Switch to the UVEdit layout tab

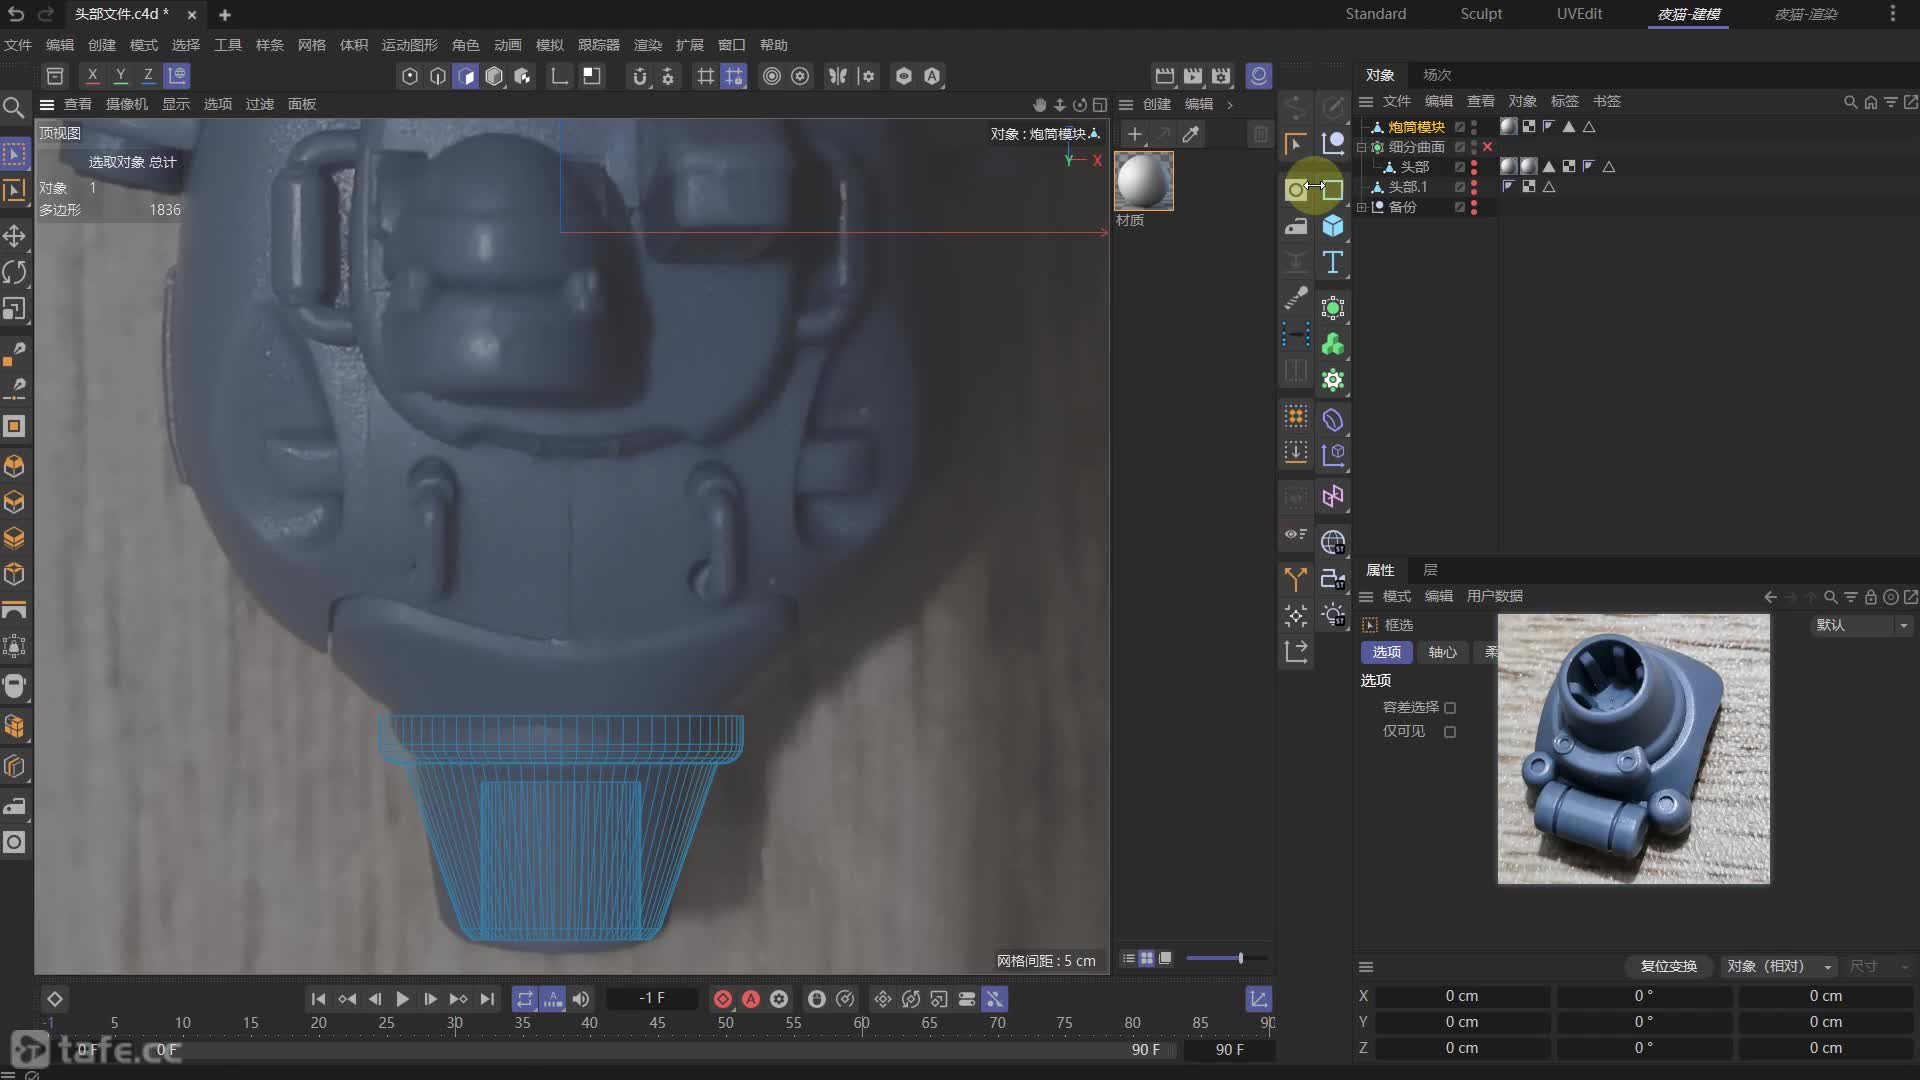coord(1579,14)
